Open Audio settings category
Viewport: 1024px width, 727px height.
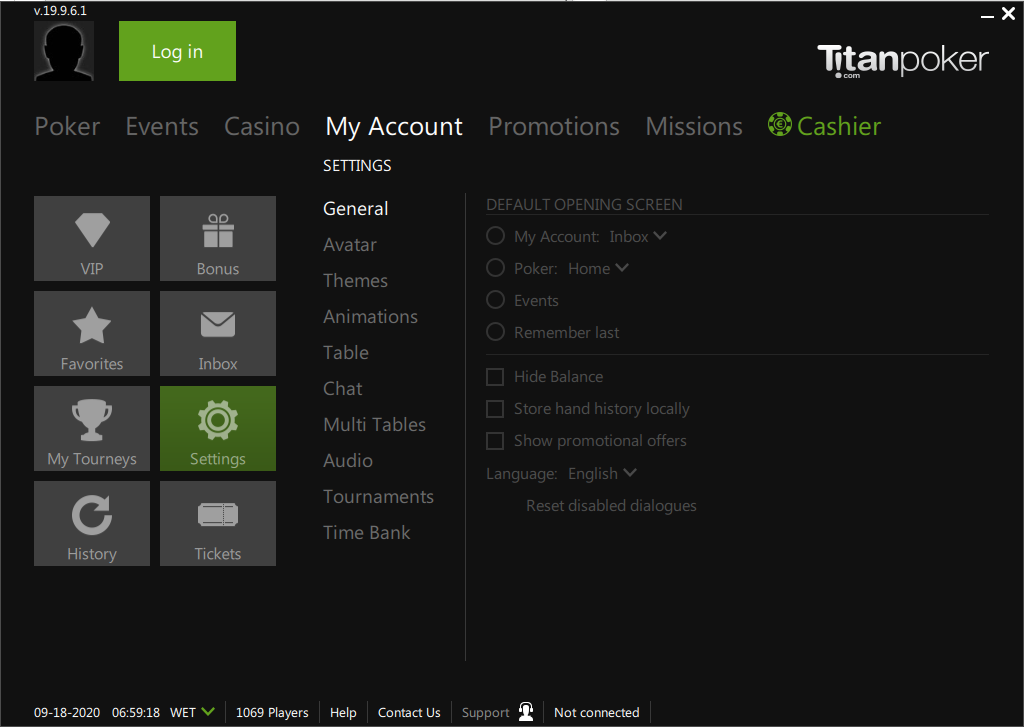point(348,460)
